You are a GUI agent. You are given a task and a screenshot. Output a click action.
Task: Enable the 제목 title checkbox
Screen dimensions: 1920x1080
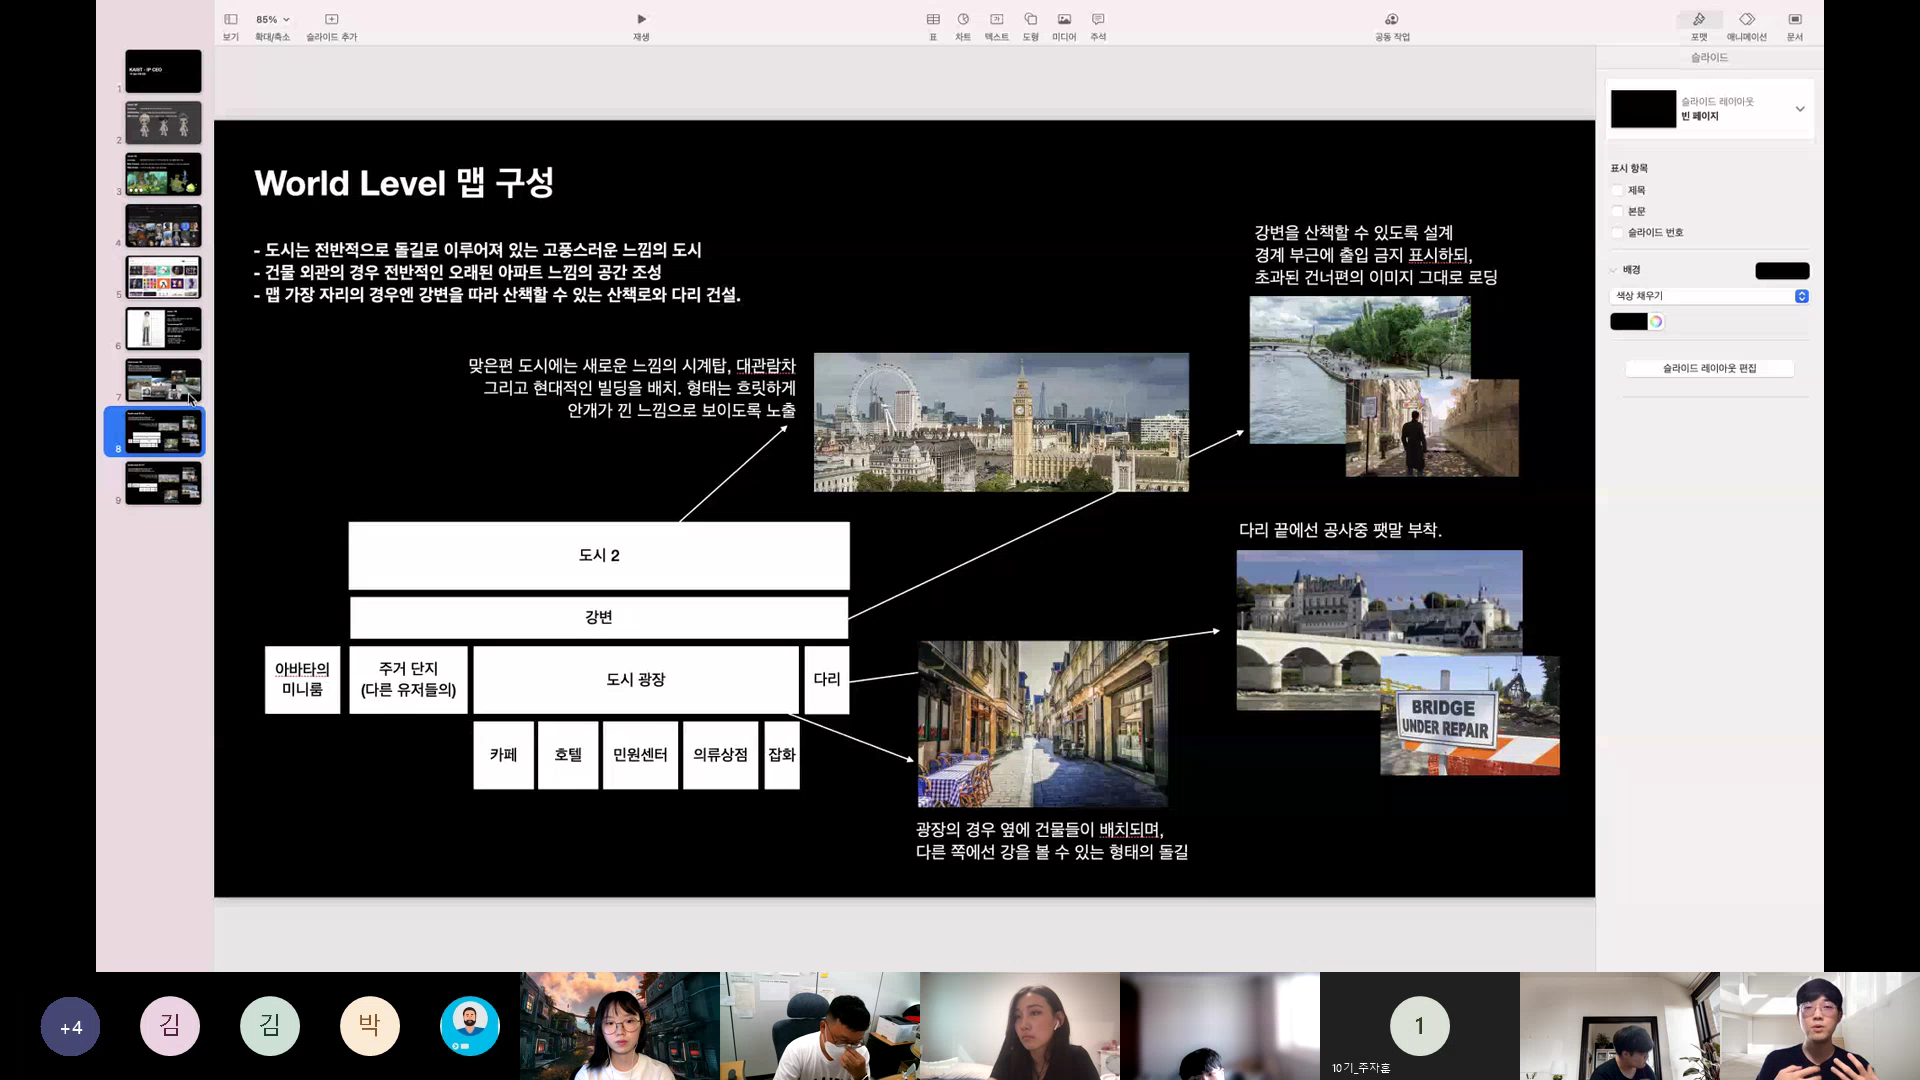coord(1617,190)
